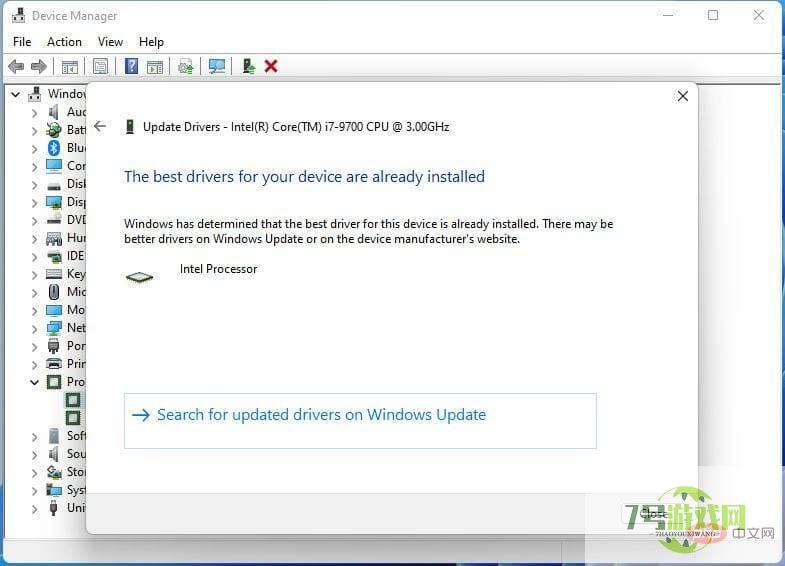
Task: Click the Update driver toolbar icon
Action: pos(186,66)
